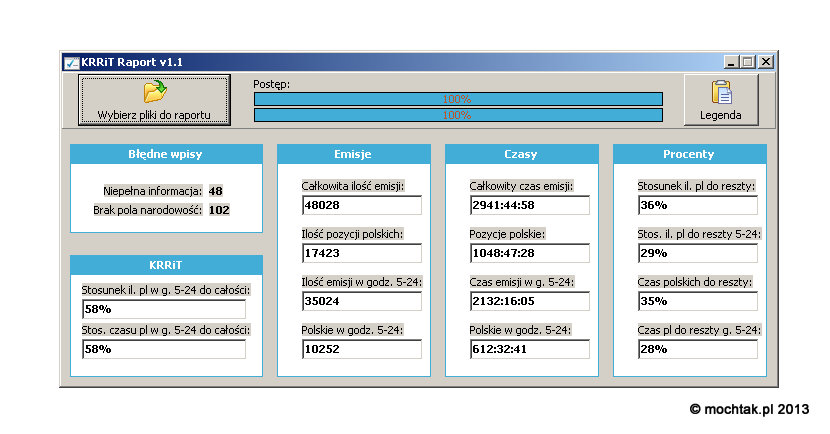Minimize the KRRiT Raport window
Viewport: 830px width, 434px height.
[731, 62]
